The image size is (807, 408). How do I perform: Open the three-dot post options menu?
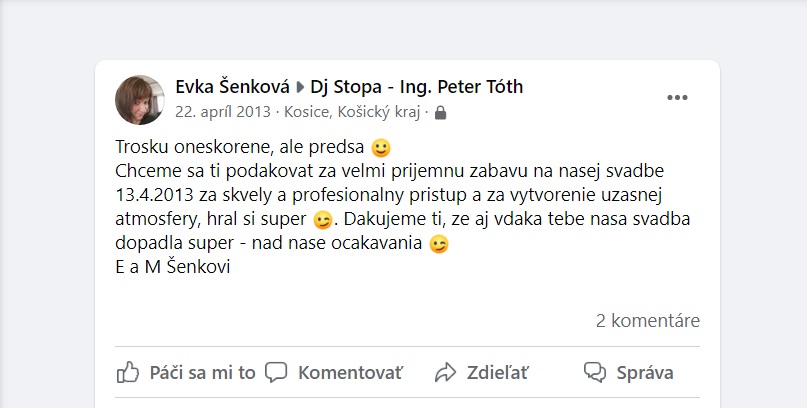[x=678, y=97]
